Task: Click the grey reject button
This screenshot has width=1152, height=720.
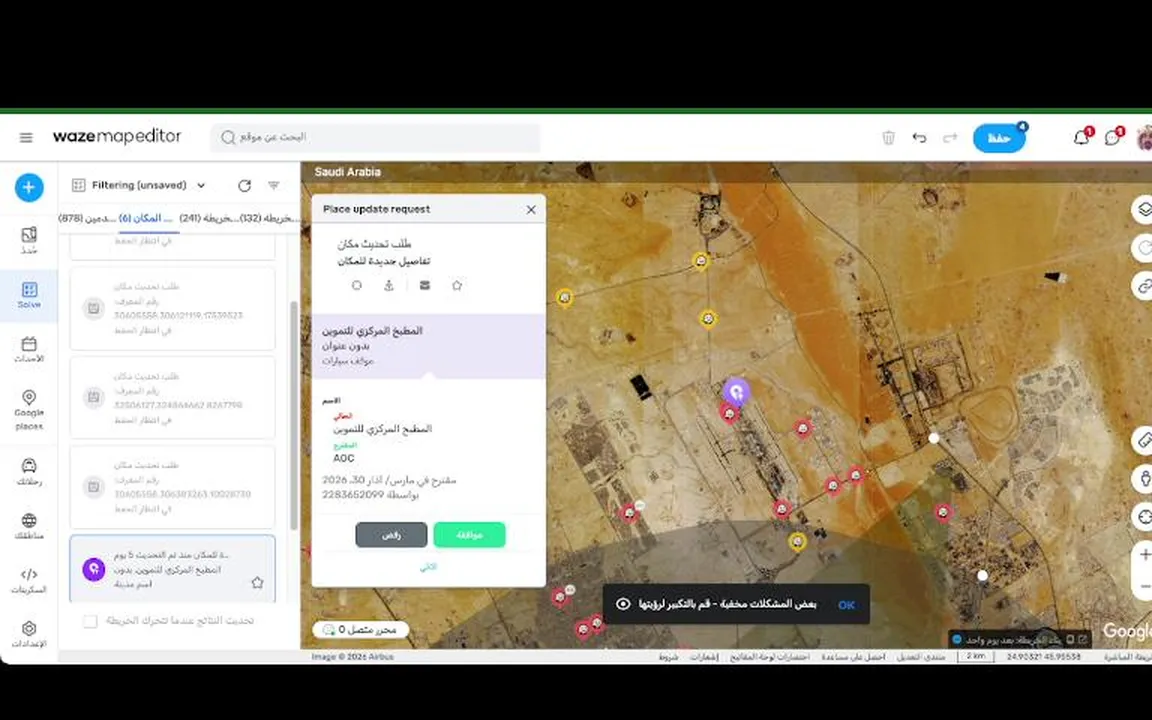Action: click(391, 535)
